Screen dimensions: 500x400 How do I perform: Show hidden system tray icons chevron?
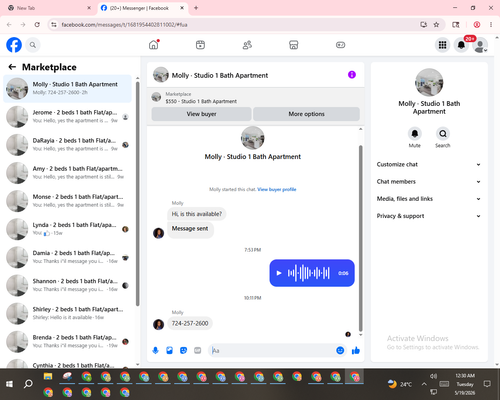pos(424,384)
